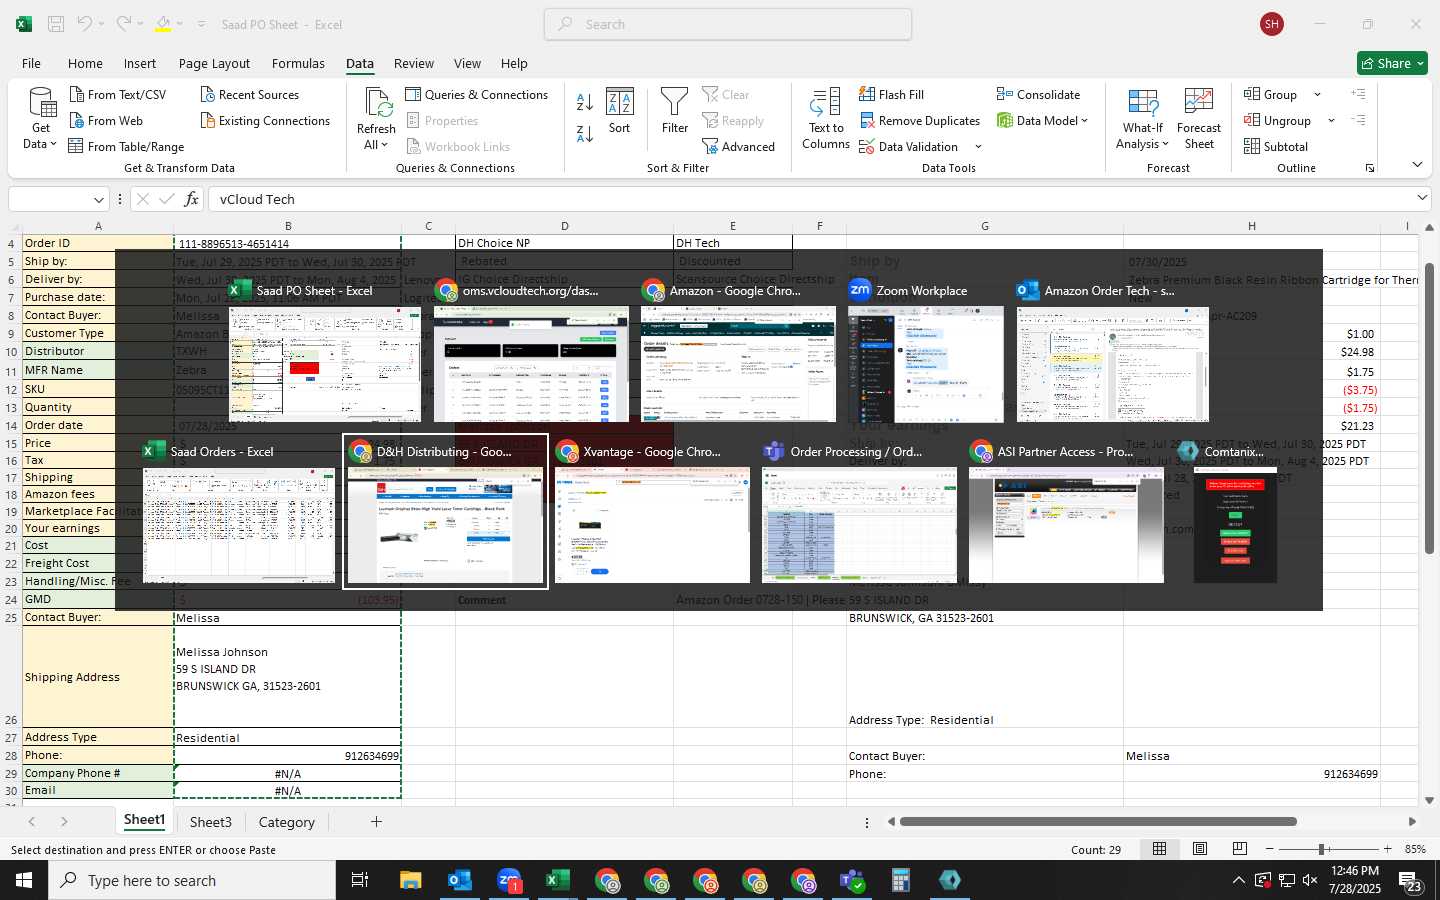Expand the Group dropdown arrow
Screen dimensions: 1440x900
(1317, 94)
